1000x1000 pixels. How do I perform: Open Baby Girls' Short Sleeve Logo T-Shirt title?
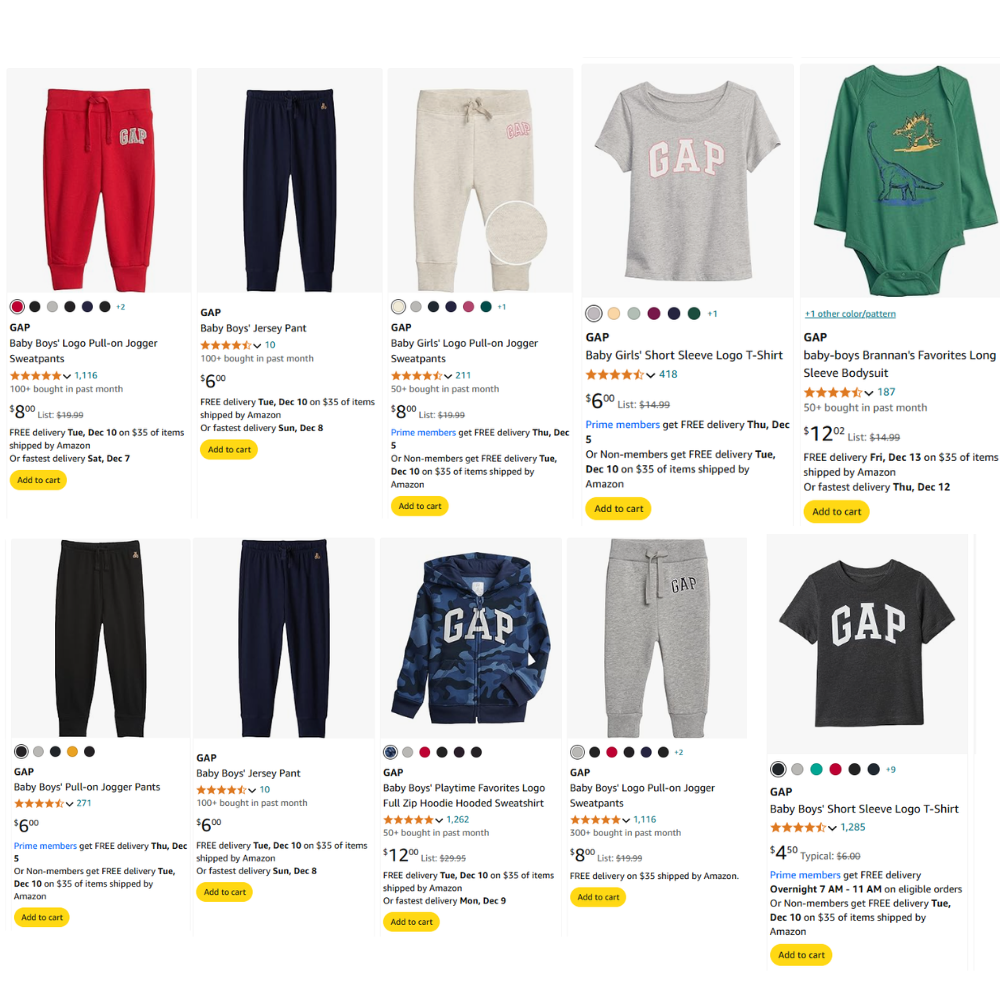pyautogui.click(x=684, y=355)
